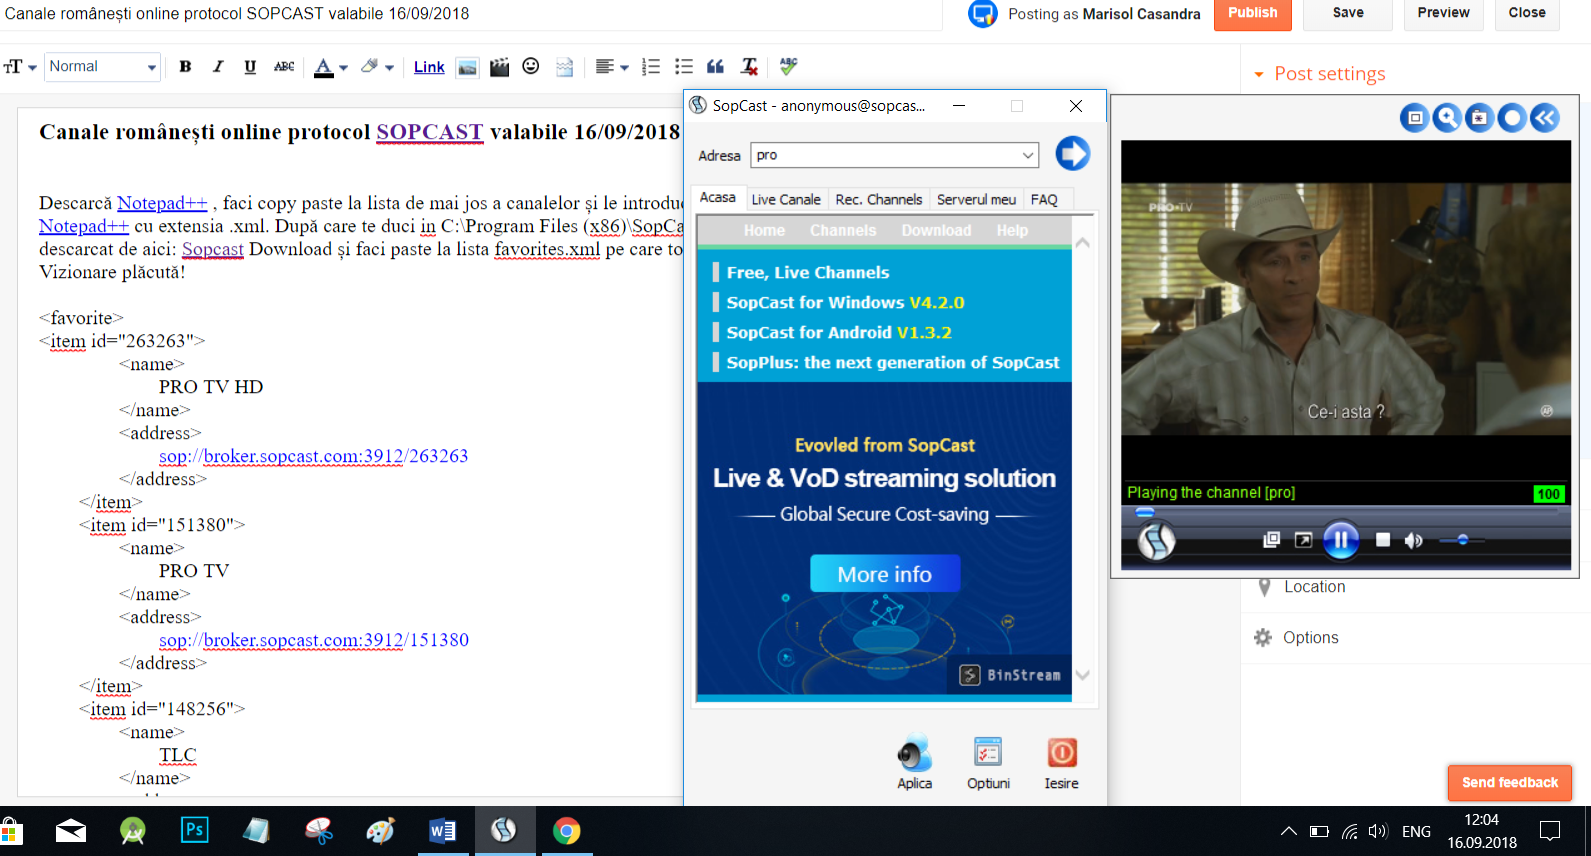The image size is (1591, 856).
Task: Open the insert emoji smiley icon
Action: point(531,66)
